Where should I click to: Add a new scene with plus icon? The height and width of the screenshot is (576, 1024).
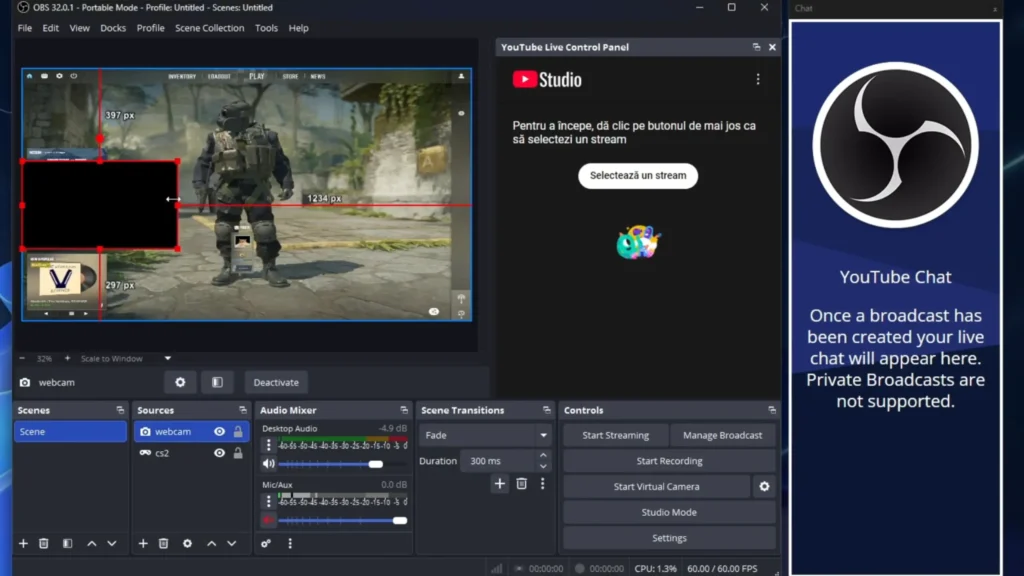tap(24, 543)
